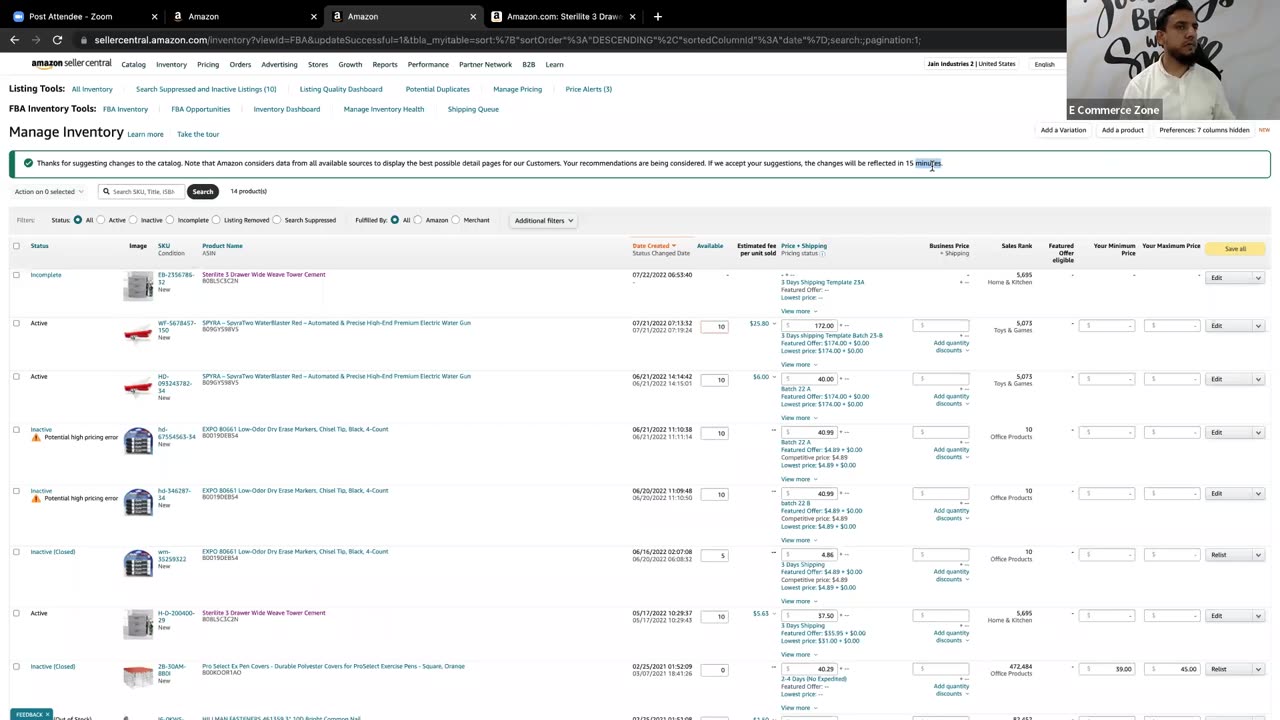1280x720 pixels.
Task: Open the Pricing menu
Action: pyautogui.click(x=208, y=64)
